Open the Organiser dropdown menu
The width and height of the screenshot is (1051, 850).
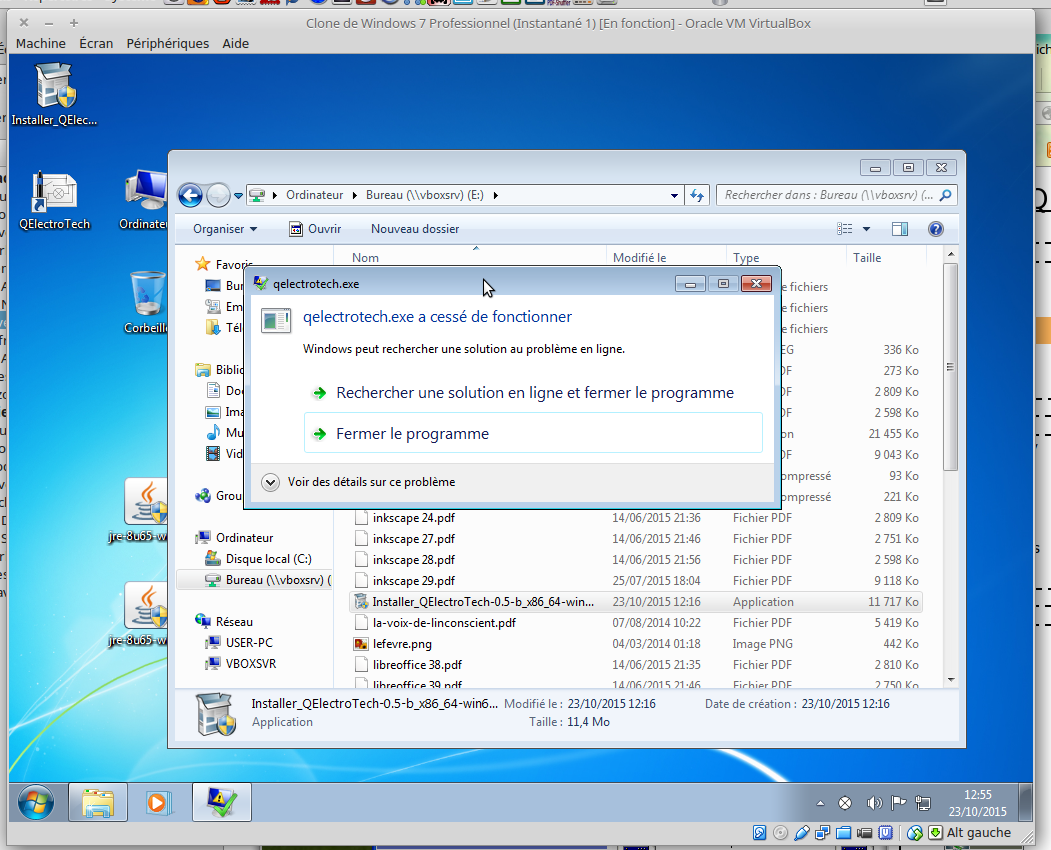(225, 229)
